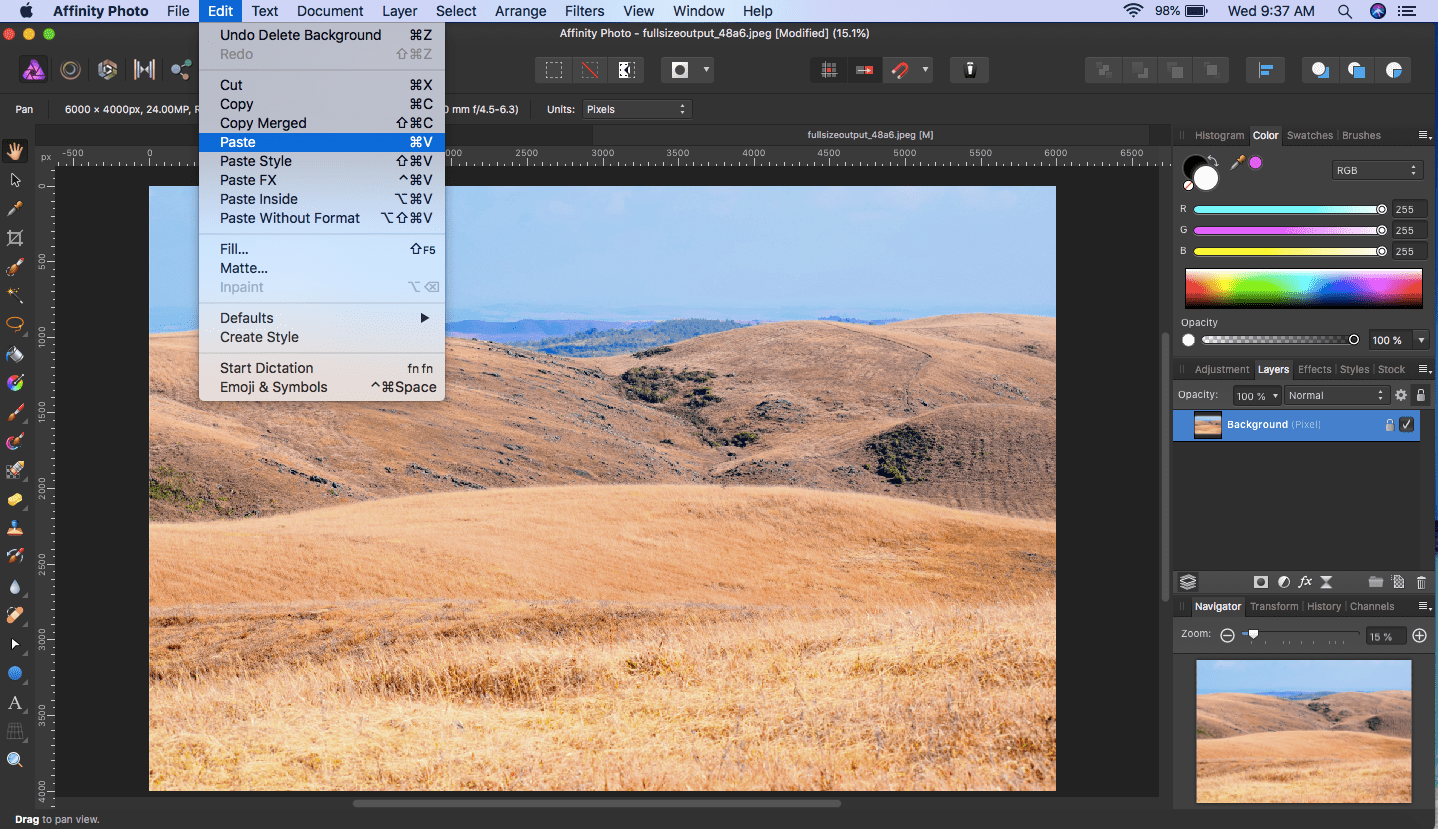Select the Artistic Text tool
Screen dimensions: 1438x829
pyautogui.click(x=15, y=703)
